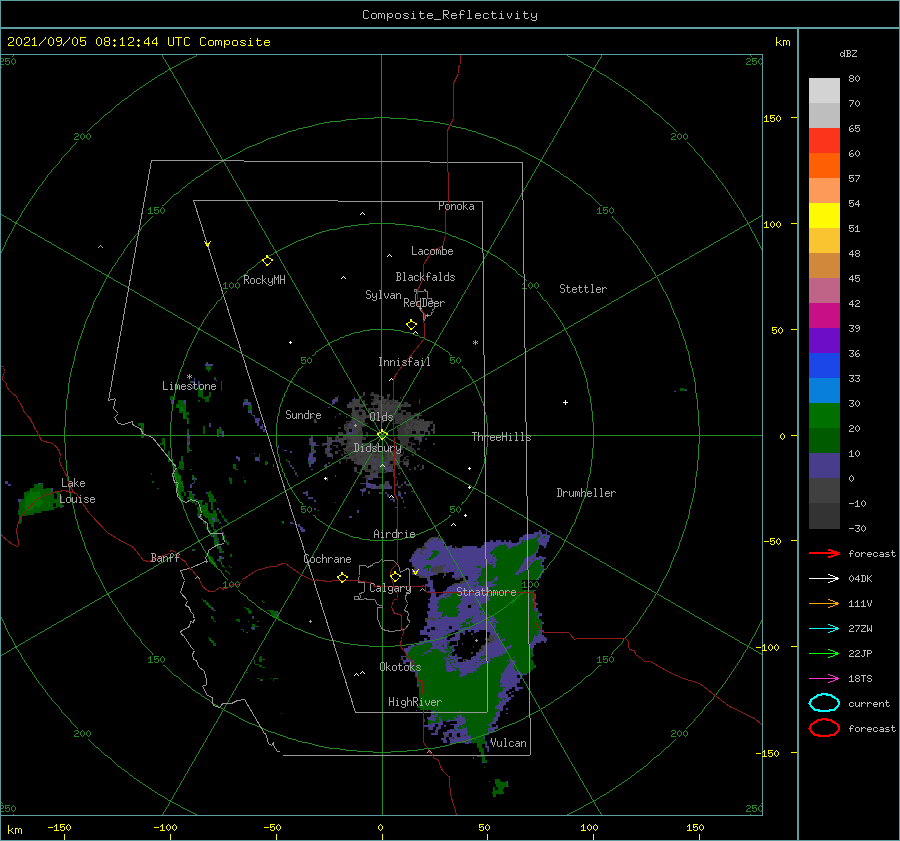Click the Strathmore label on the map
Screen dimensions: 900x841
tap(486, 592)
